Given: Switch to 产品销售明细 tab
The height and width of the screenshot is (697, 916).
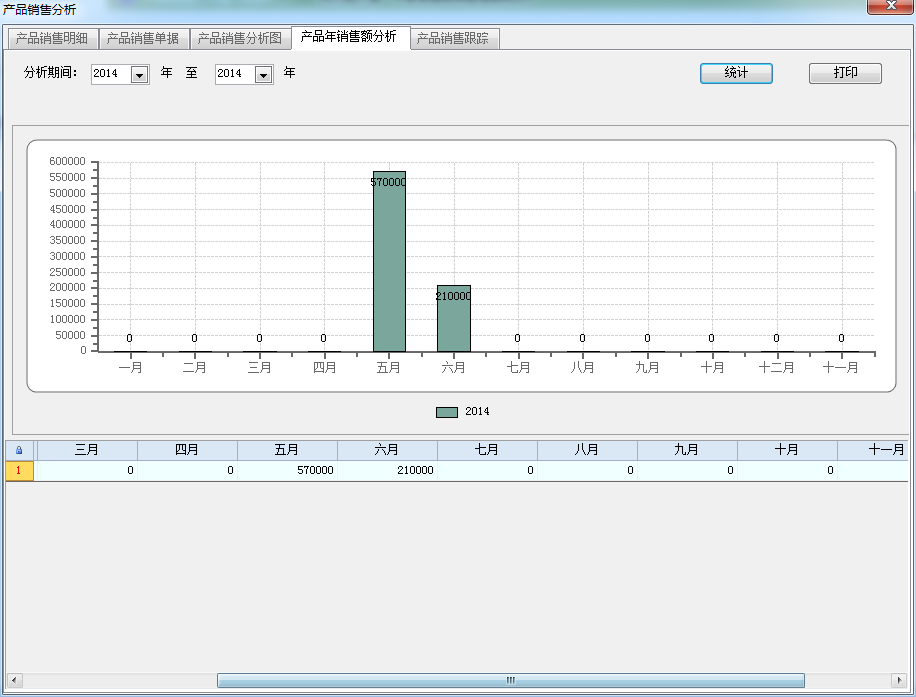Looking at the screenshot, I should coord(52,39).
